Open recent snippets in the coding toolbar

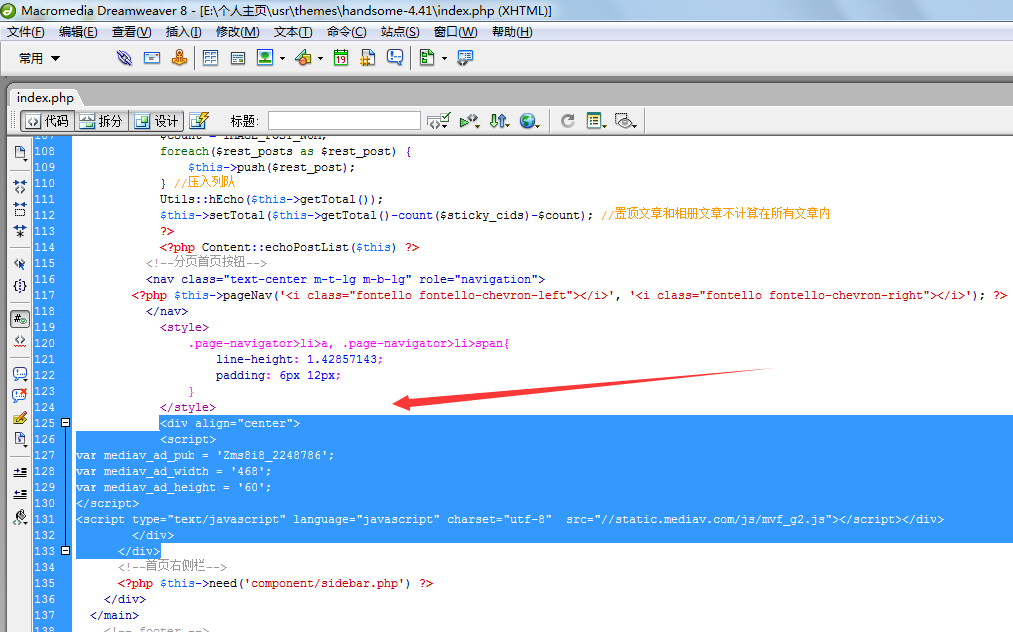20,439
